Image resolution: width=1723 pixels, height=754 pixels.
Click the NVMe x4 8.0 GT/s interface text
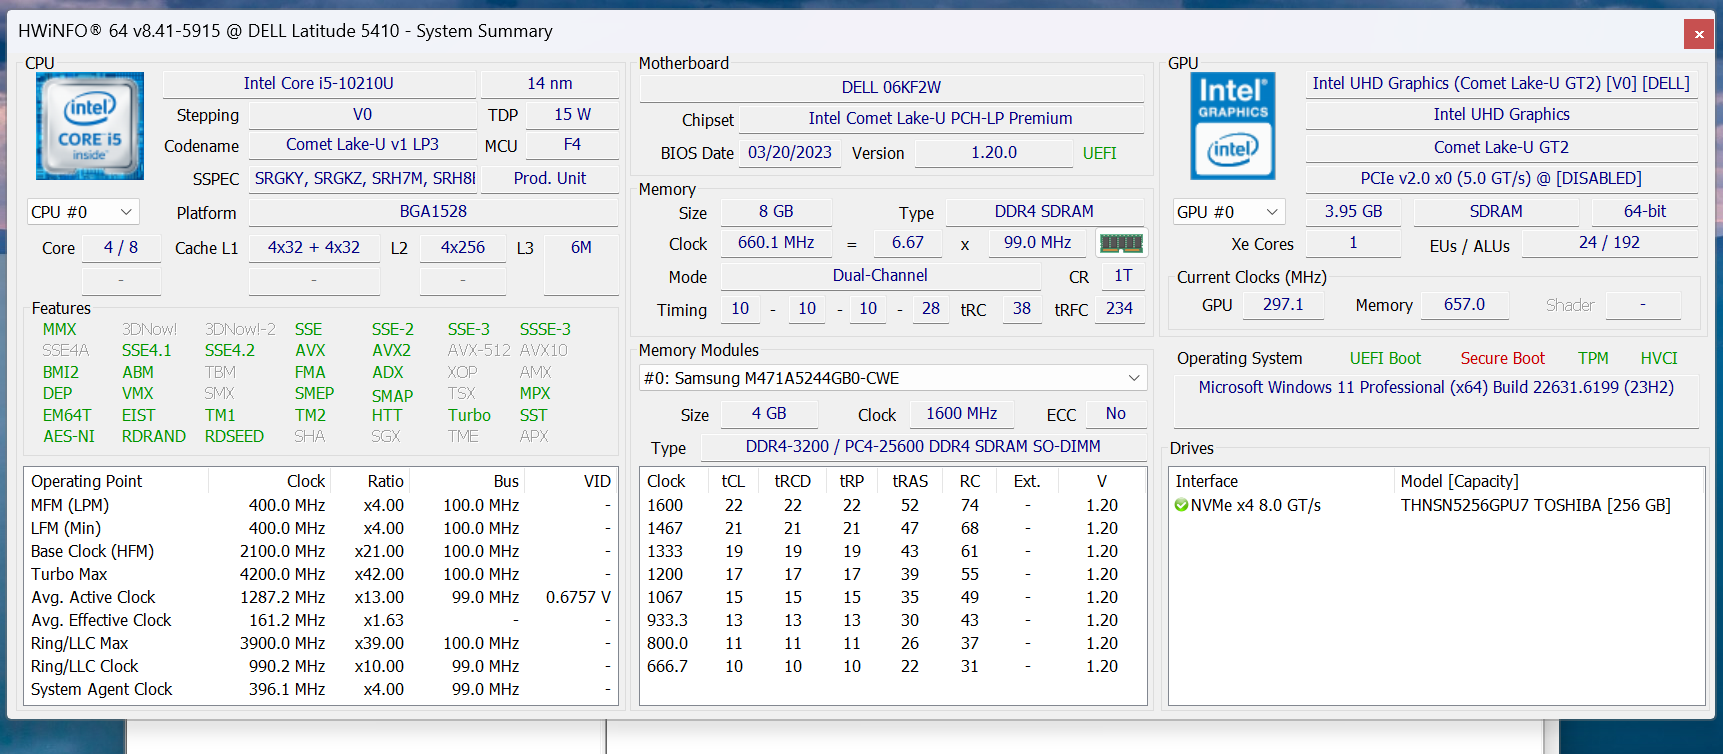point(1255,506)
